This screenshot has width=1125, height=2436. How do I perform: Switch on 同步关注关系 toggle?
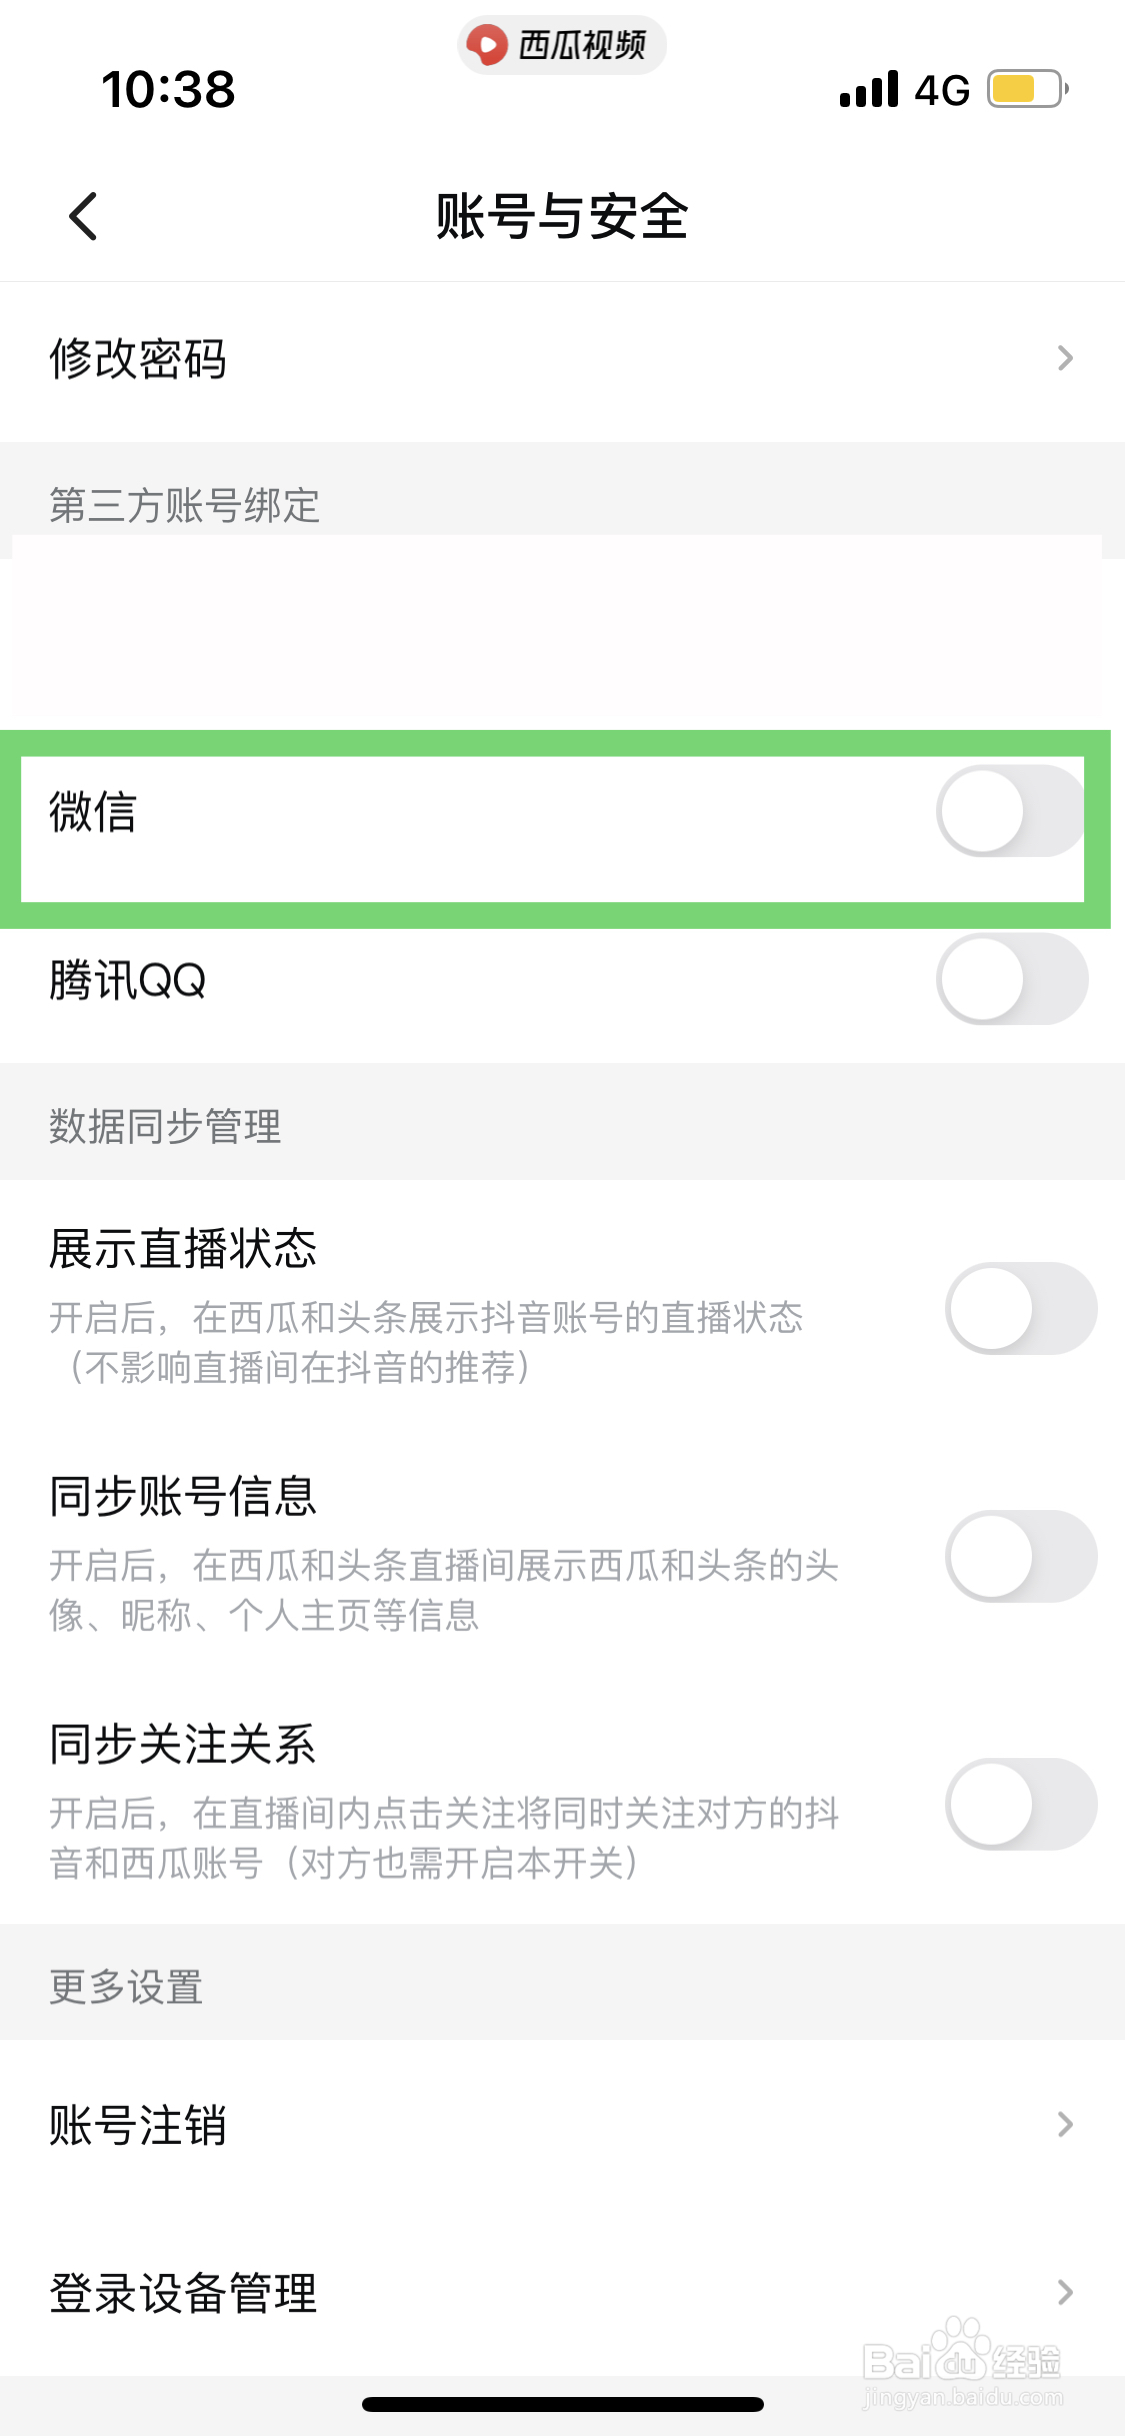point(1020,1804)
